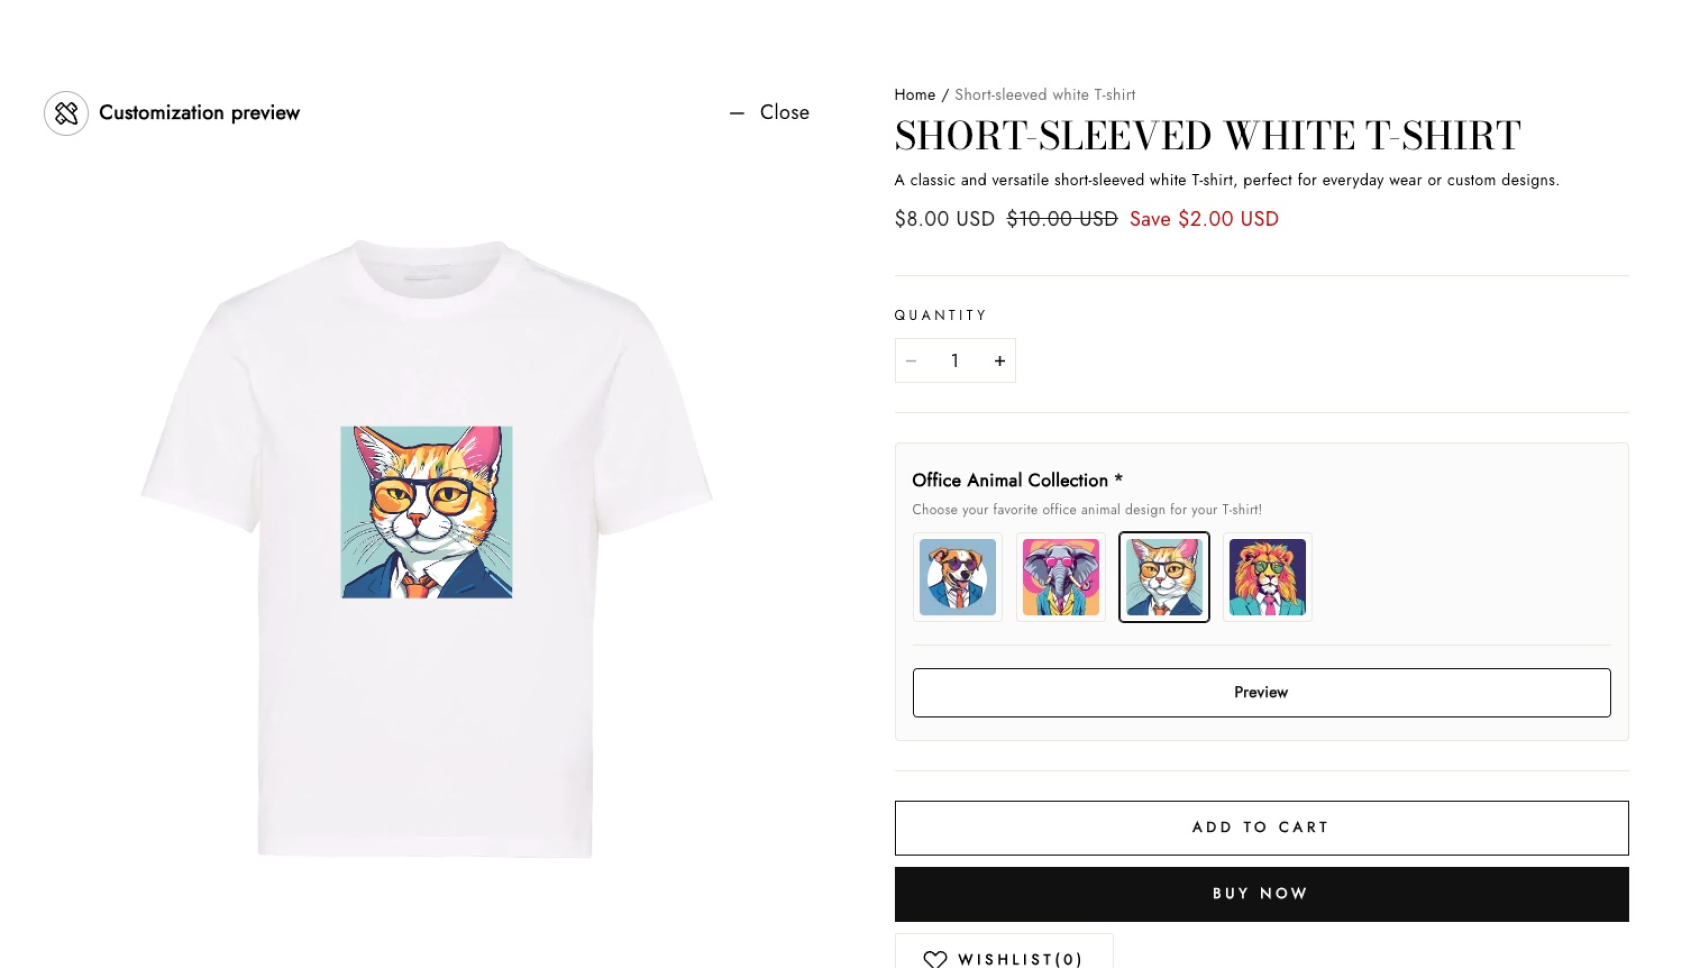
Task: Click the Customization preview heading text
Action: click(199, 113)
